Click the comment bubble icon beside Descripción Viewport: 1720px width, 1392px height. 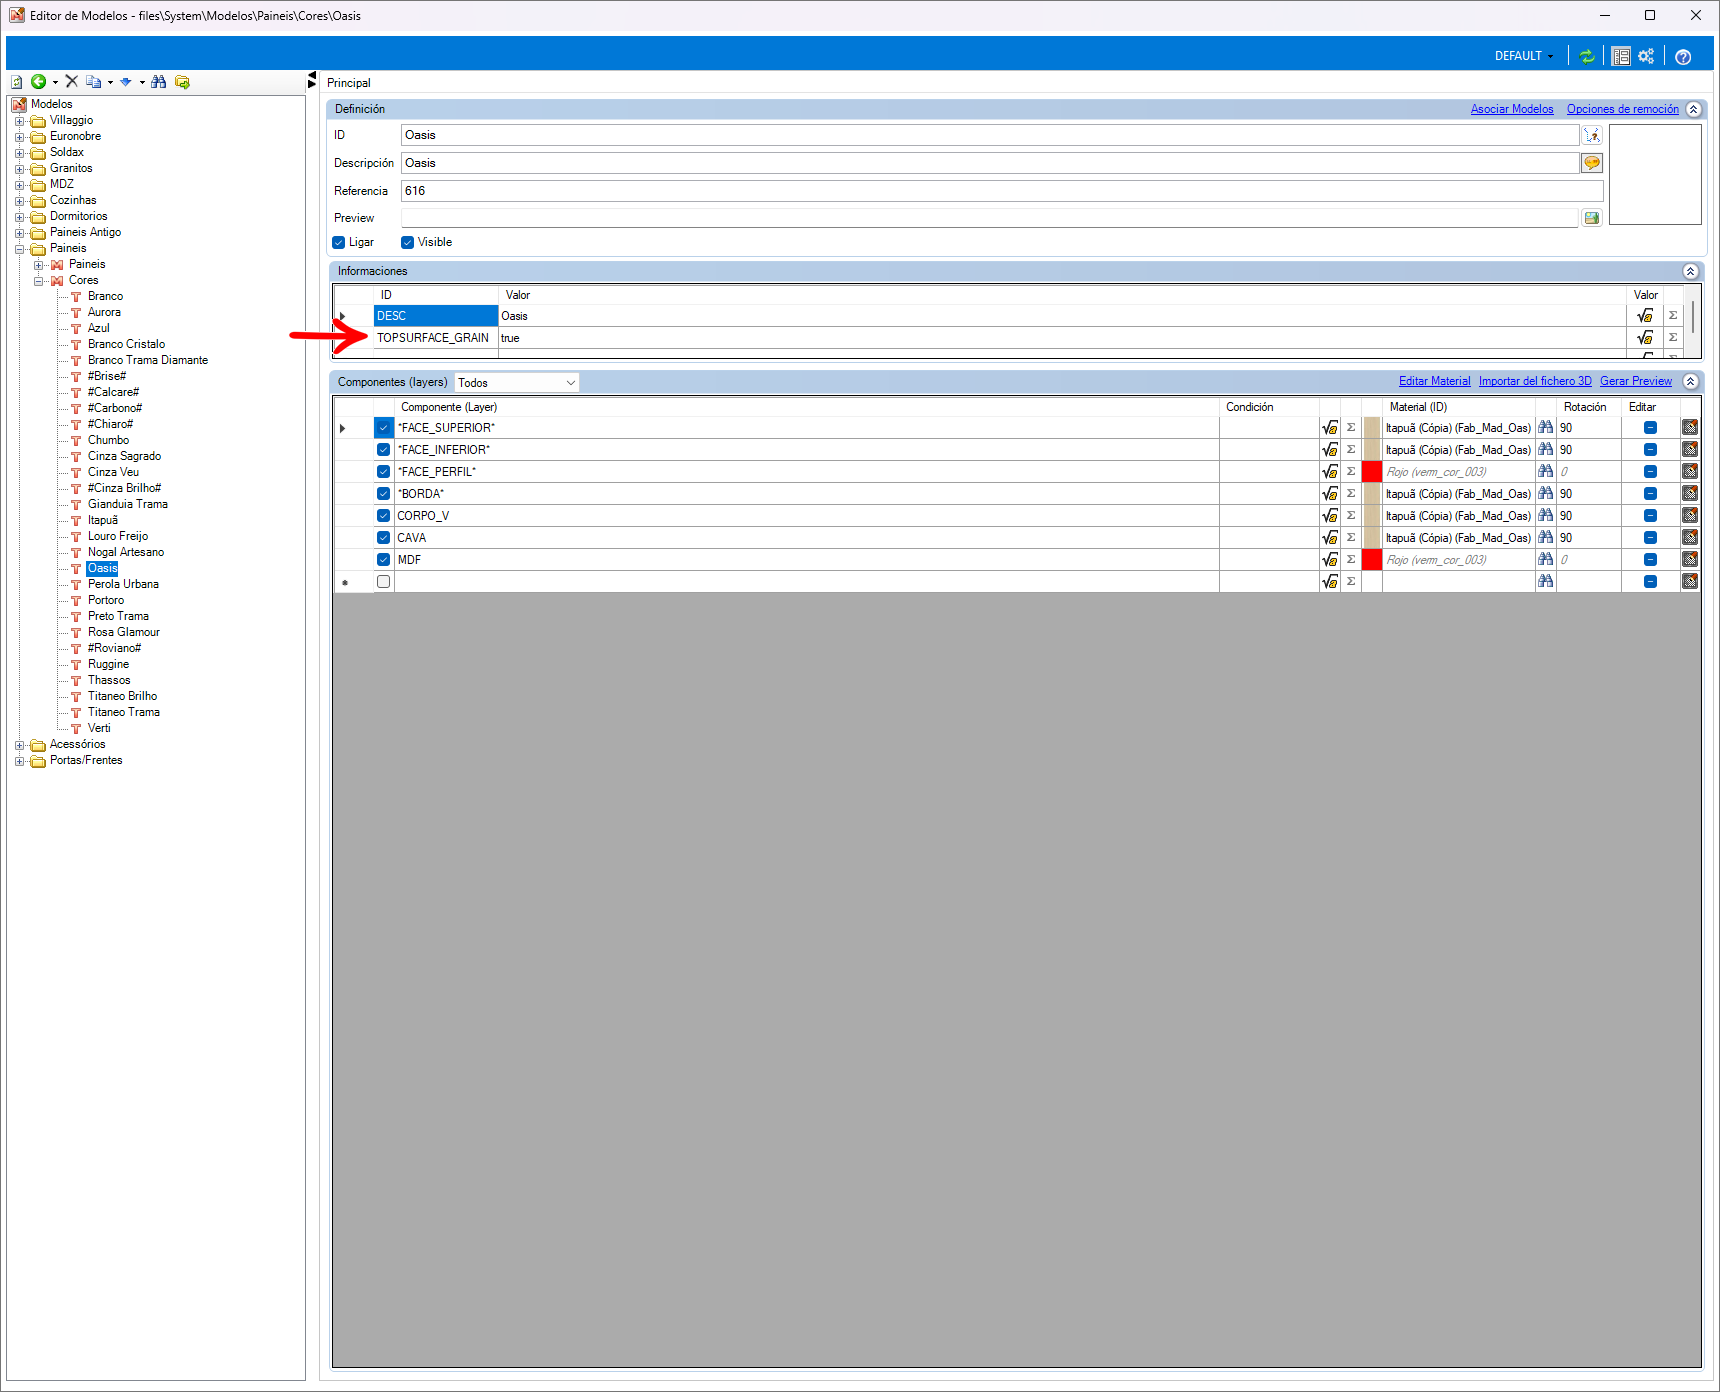pos(1592,163)
